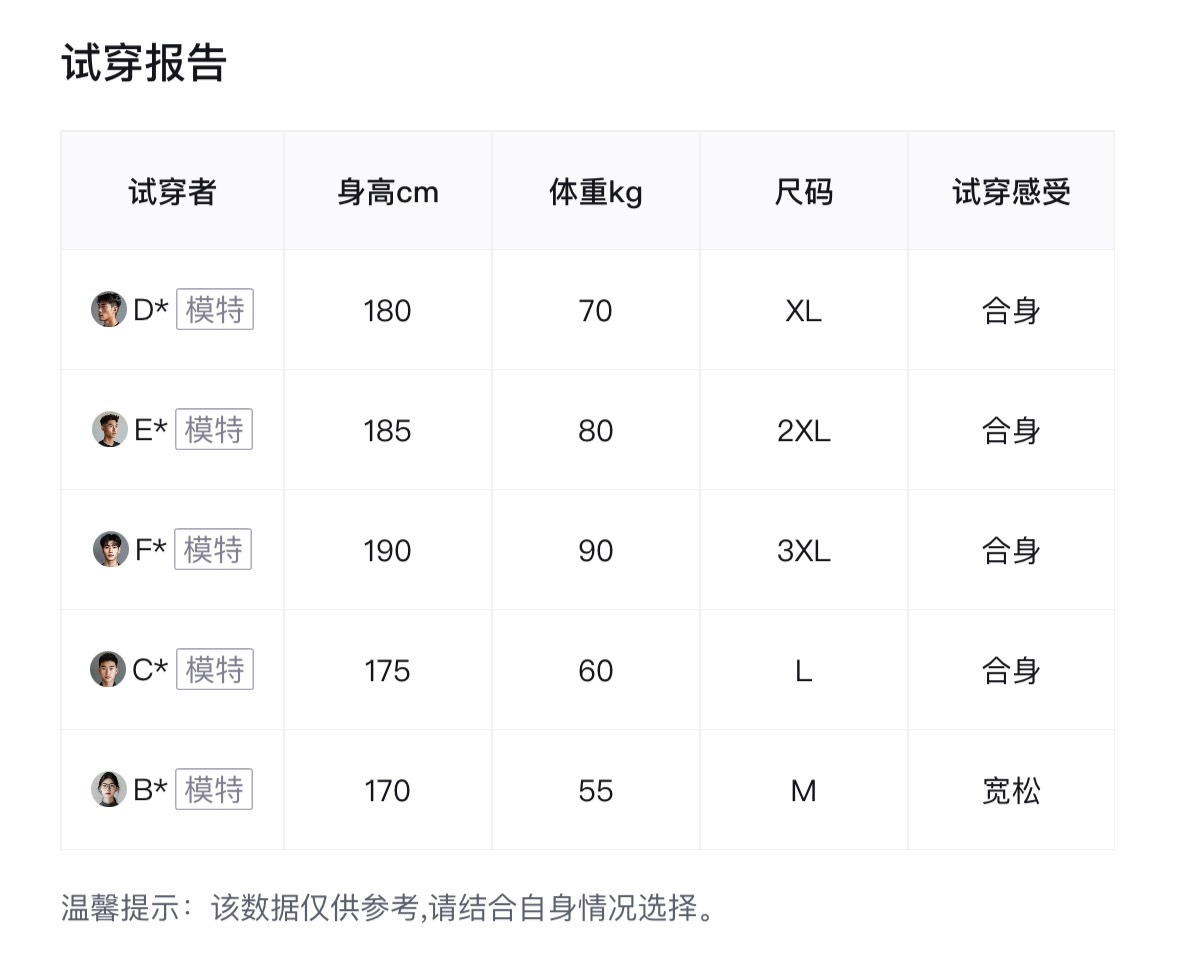
Task: Click avatar of tester D*
Action: (x=108, y=310)
